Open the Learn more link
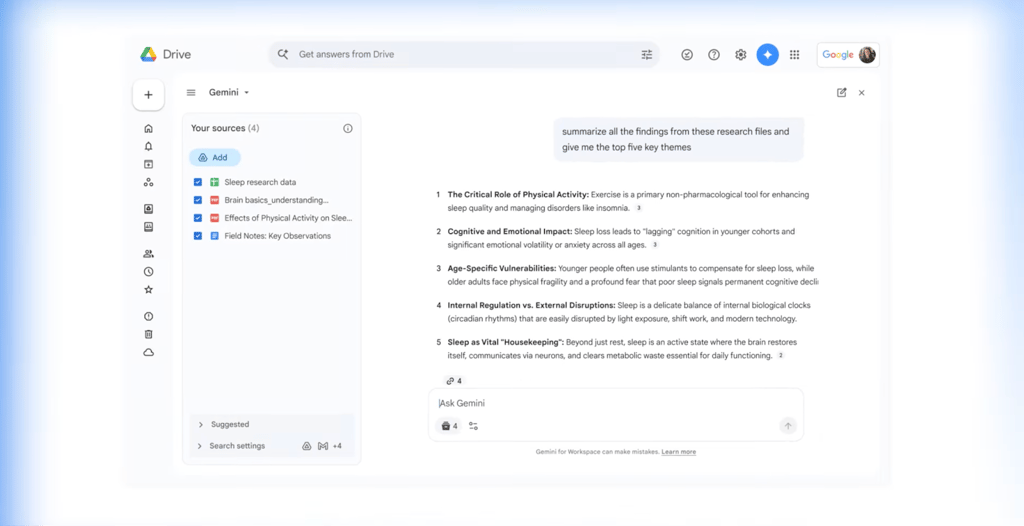The image size is (1024, 526). (x=679, y=452)
